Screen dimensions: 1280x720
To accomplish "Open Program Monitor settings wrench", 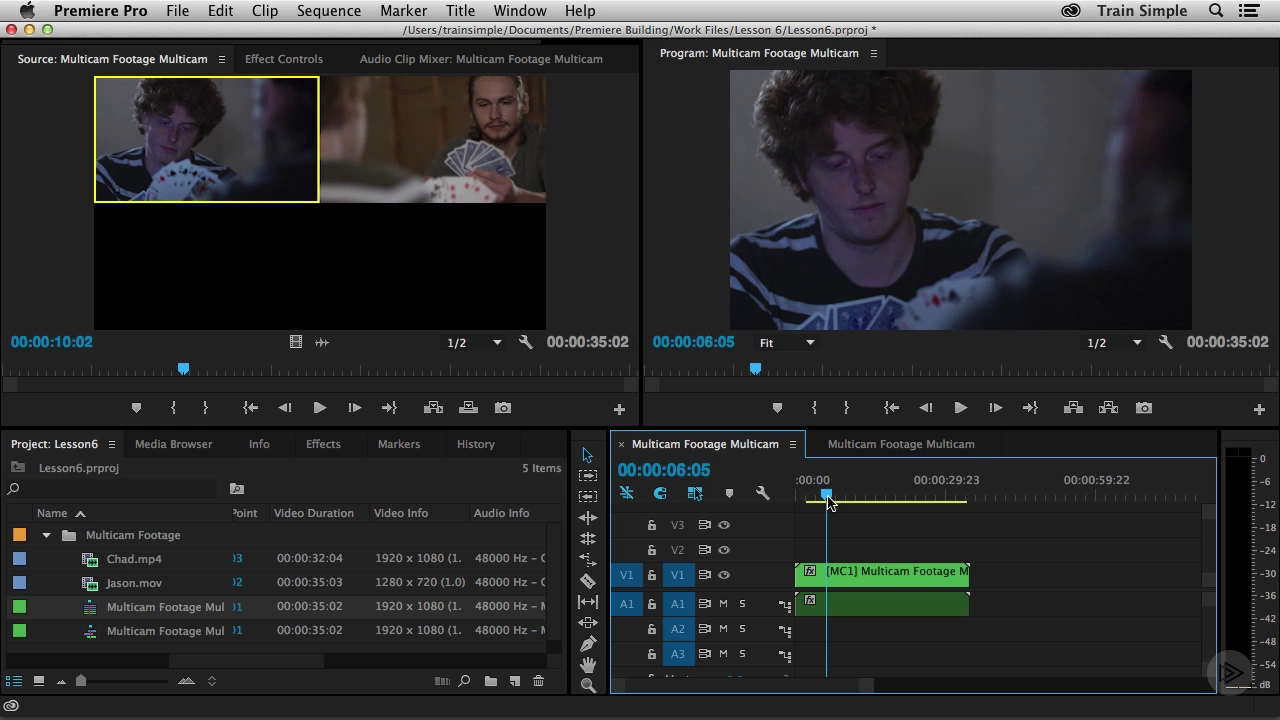I will [1166, 342].
